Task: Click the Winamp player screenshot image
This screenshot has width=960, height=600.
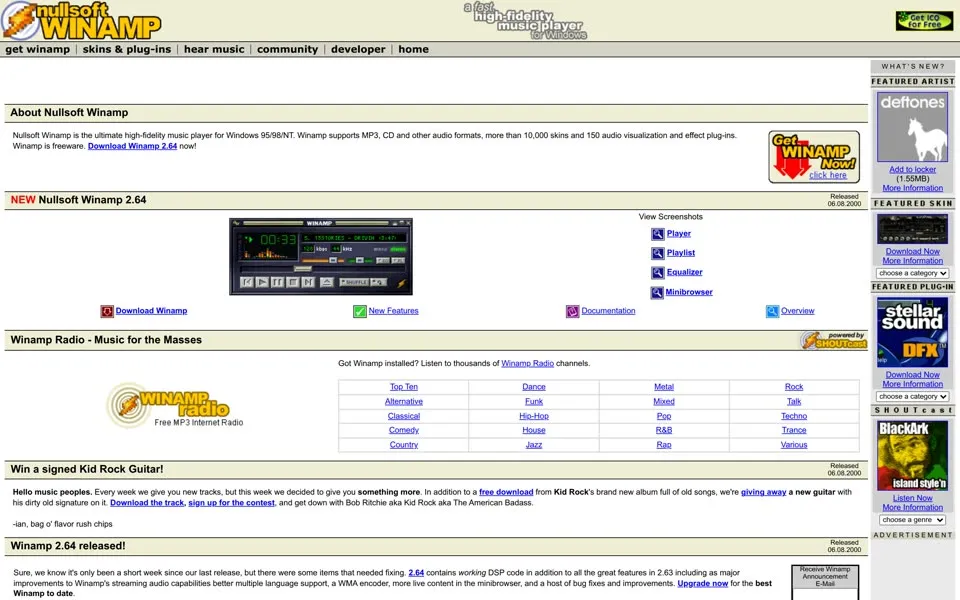Action: 321,257
